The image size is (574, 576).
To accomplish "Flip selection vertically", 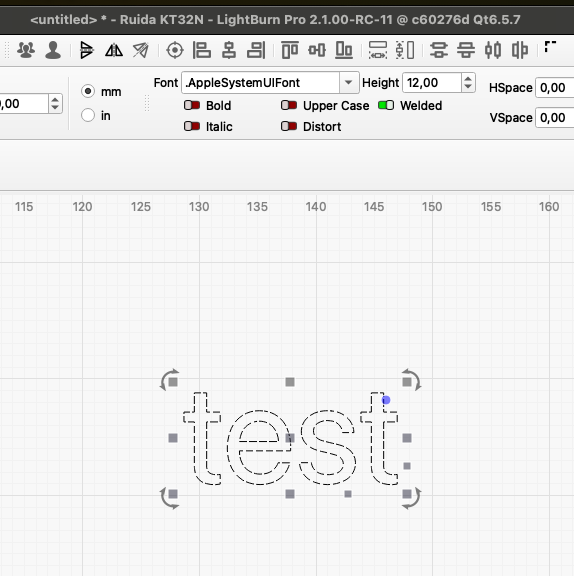I will coord(87,50).
